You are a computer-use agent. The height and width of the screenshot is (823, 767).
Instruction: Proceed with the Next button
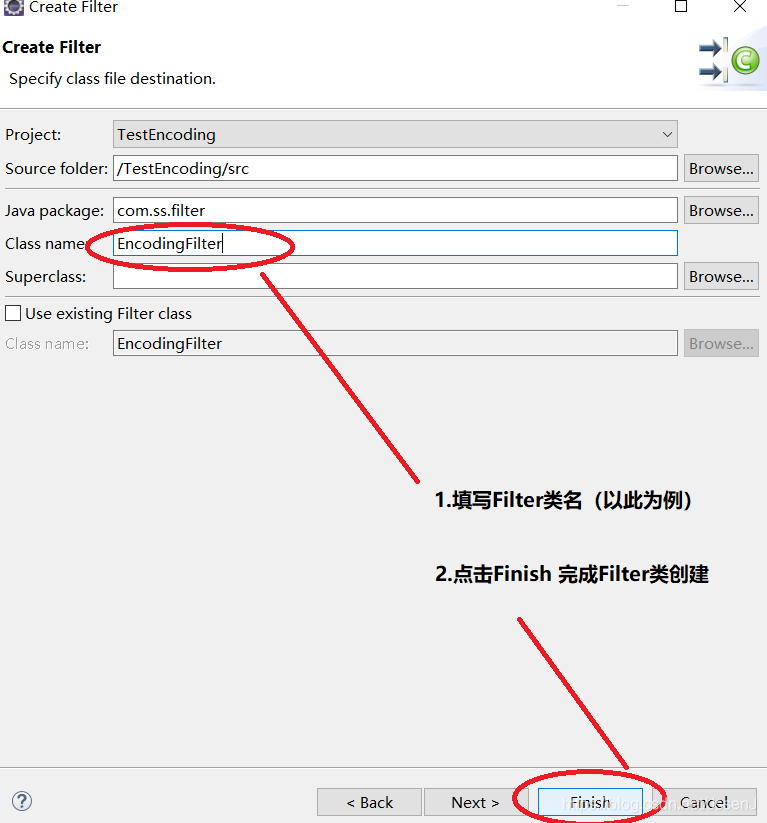point(475,802)
